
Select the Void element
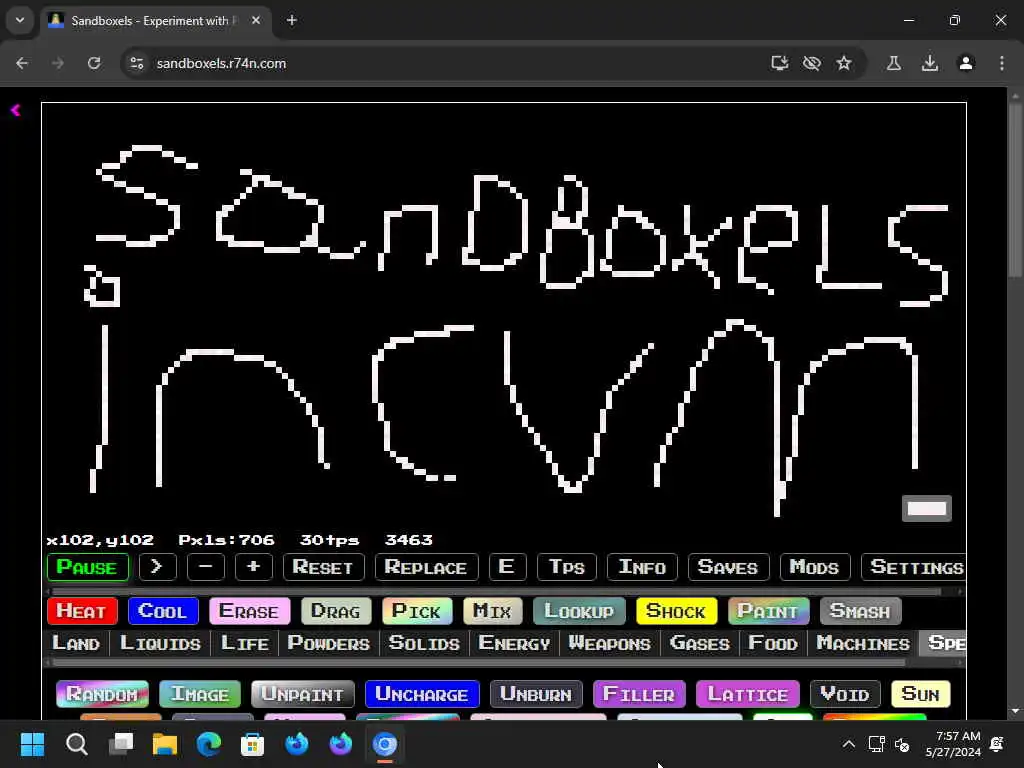point(845,694)
